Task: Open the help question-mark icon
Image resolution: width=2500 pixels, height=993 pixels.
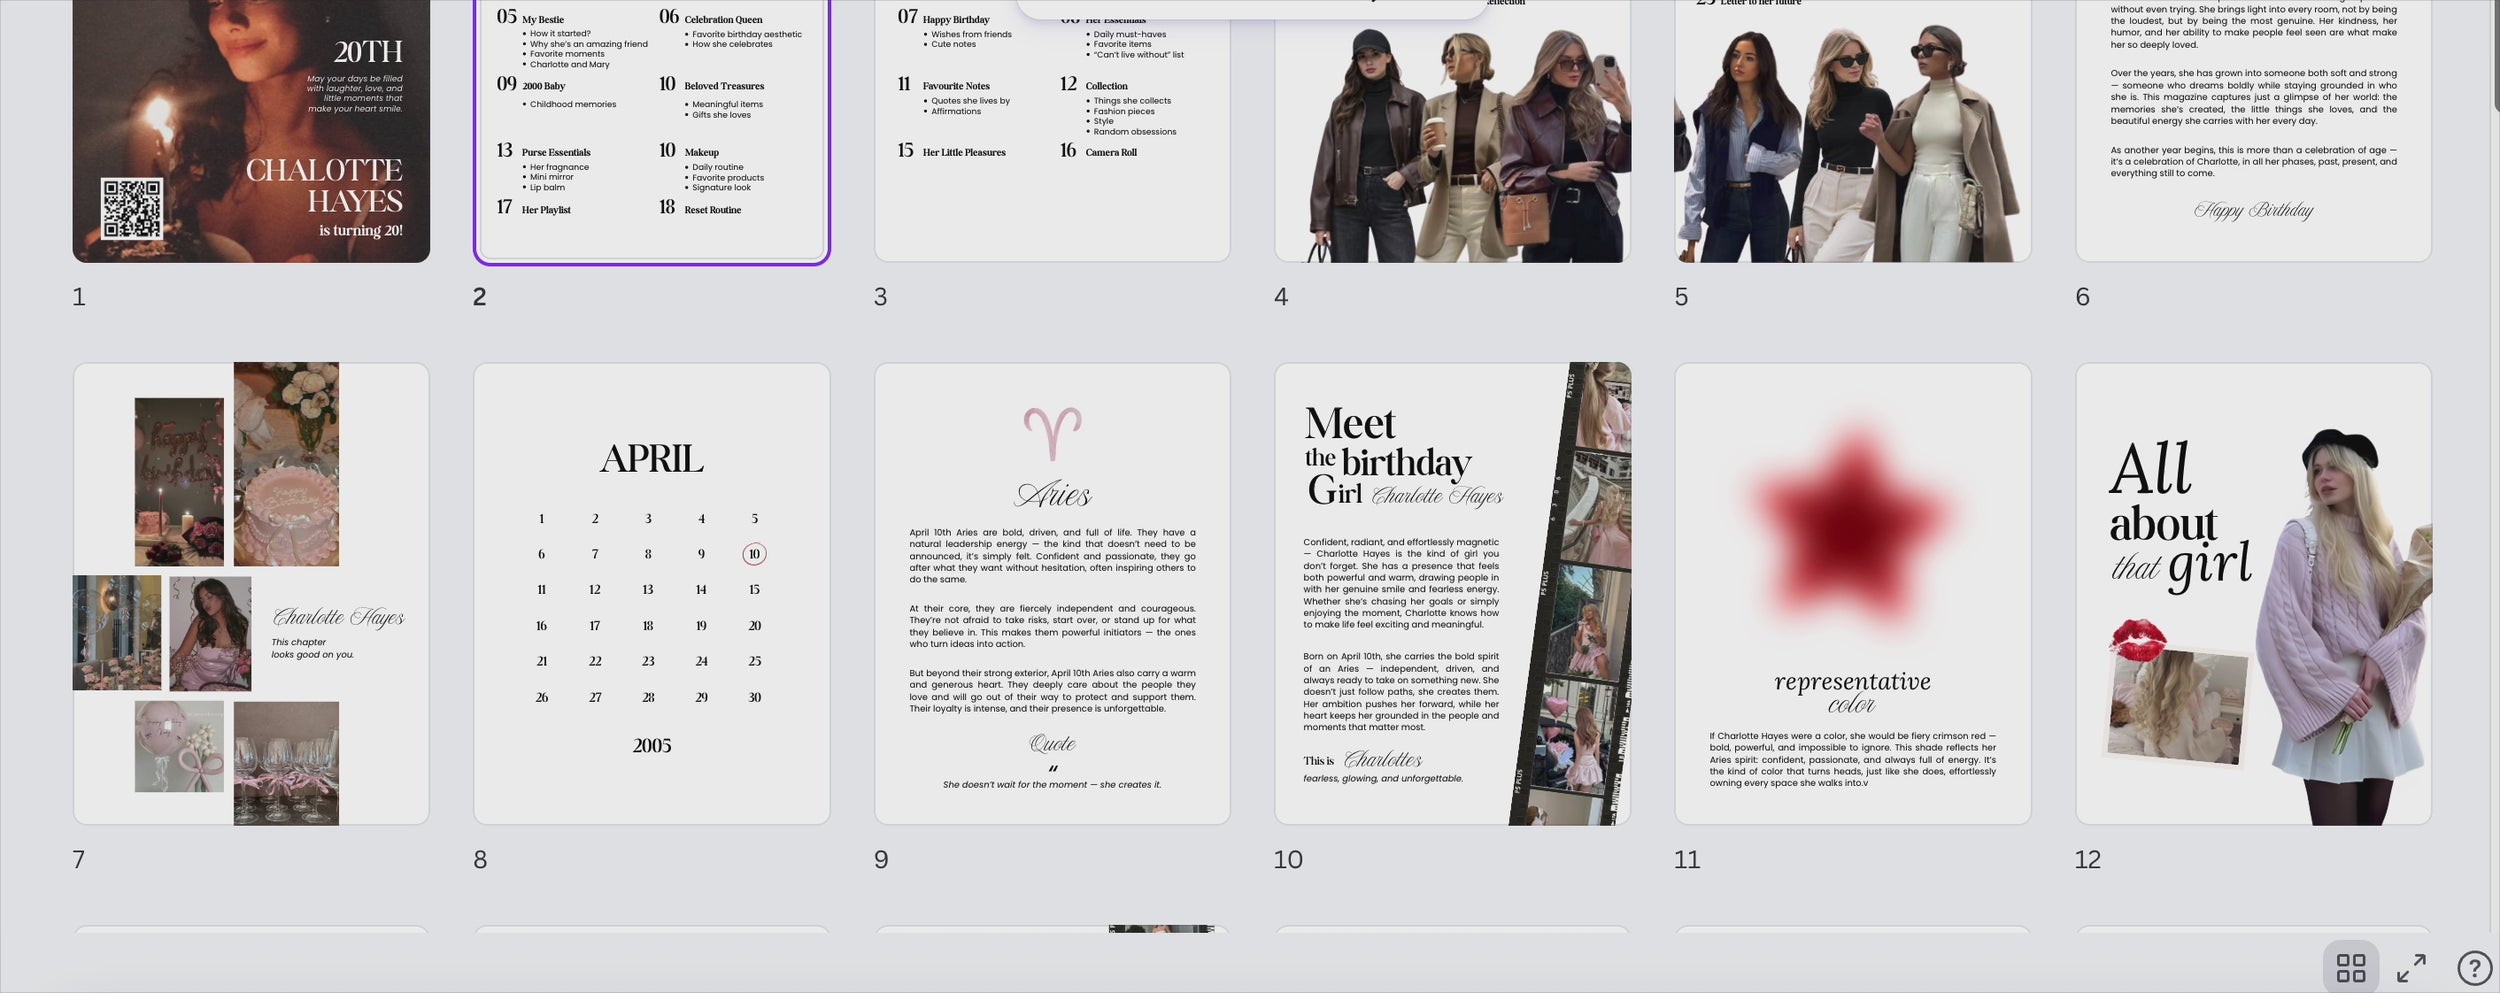Action: 2474,968
